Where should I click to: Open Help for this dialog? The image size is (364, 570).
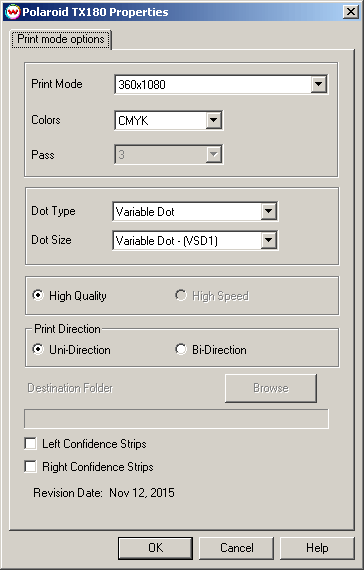click(317, 548)
